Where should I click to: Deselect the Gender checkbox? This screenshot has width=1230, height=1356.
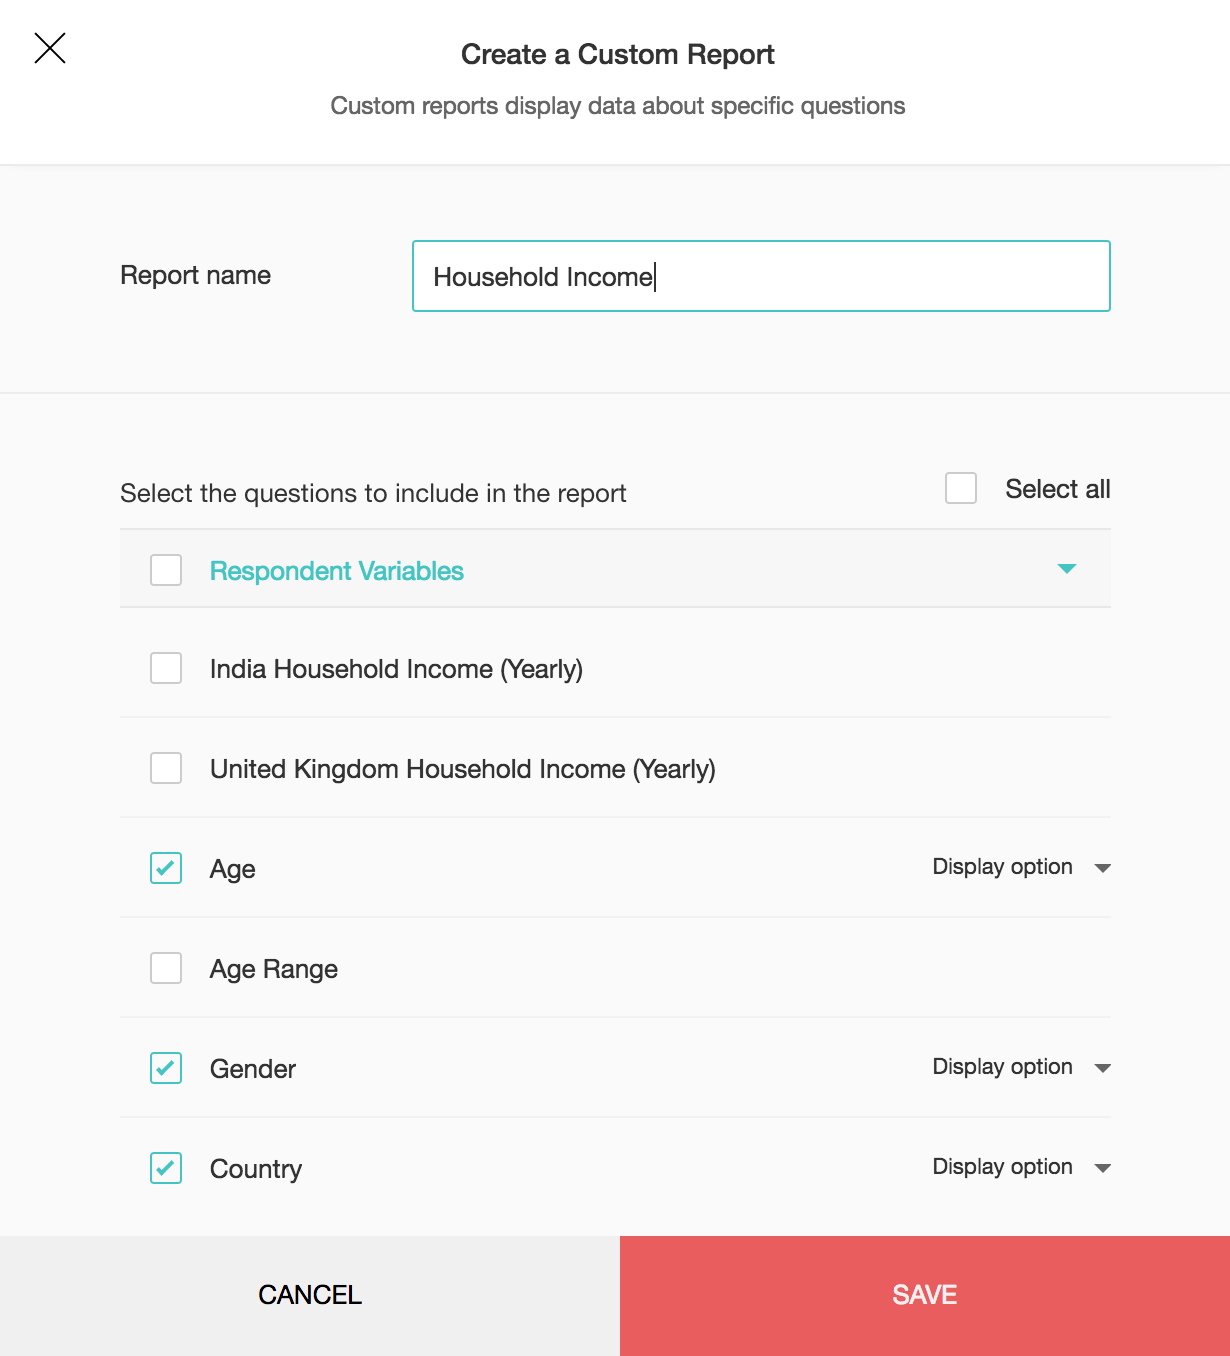[166, 1068]
